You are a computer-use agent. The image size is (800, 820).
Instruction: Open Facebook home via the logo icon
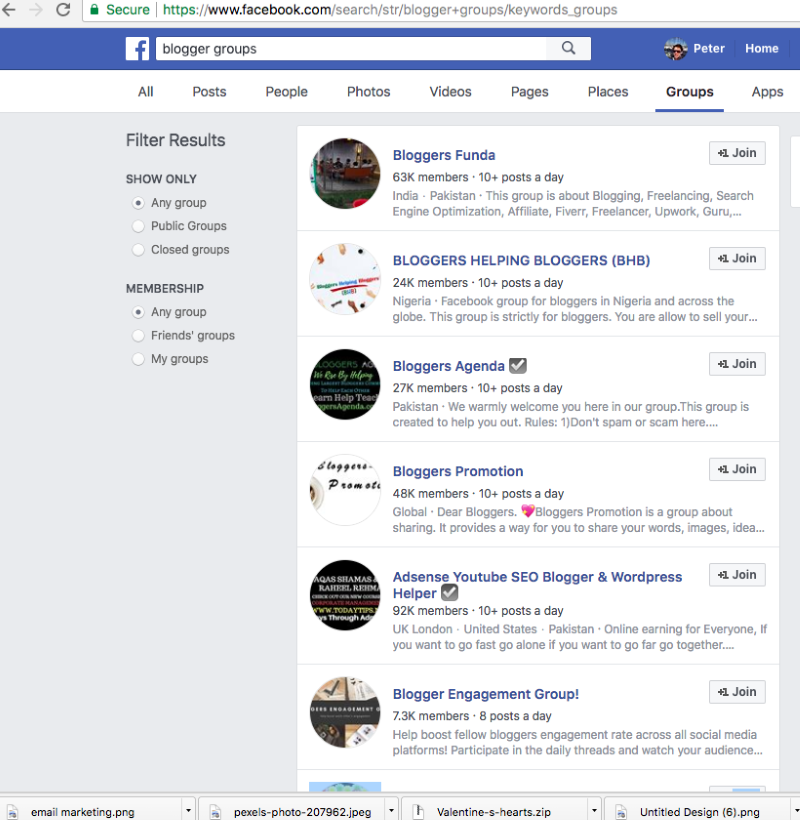click(x=138, y=49)
